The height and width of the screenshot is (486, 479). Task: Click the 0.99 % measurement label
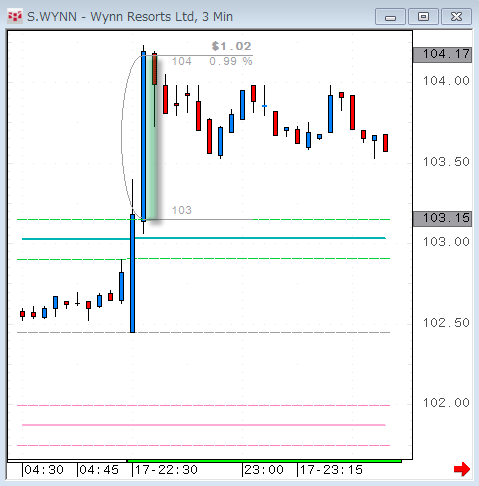(231, 61)
